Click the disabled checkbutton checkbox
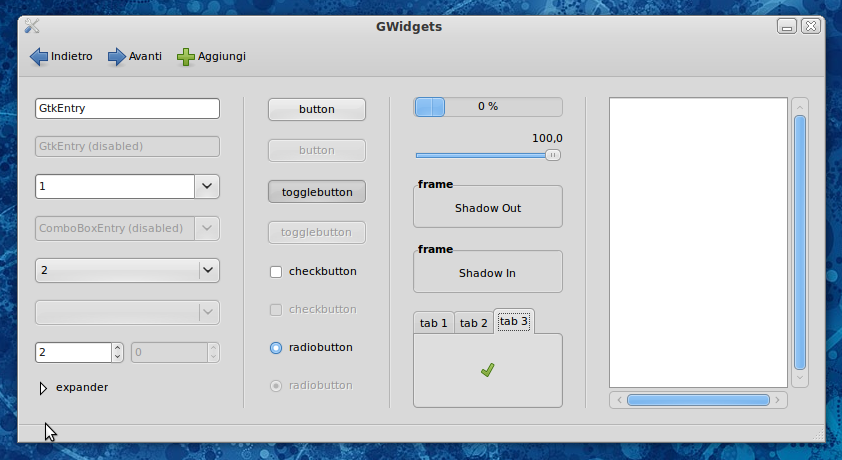Viewport: 842px width, 460px height. [275, 310]
